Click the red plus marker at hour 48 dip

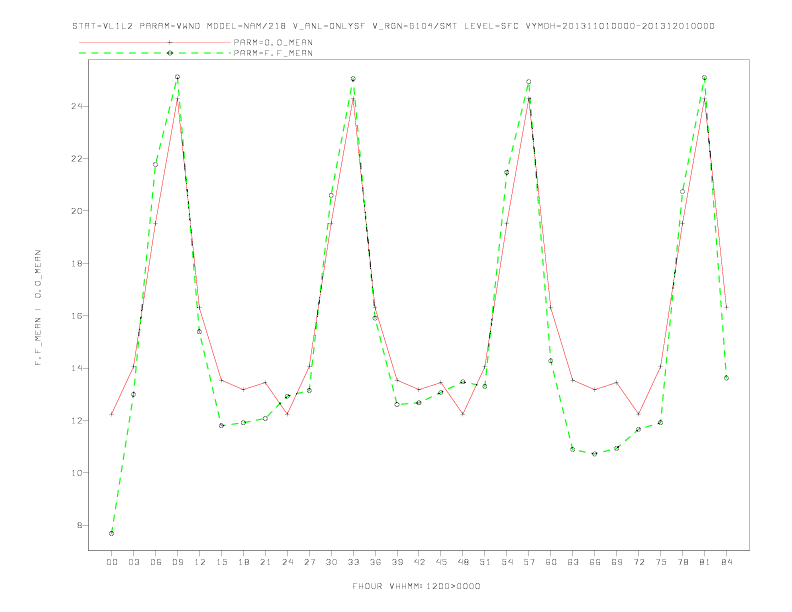pos(463,414)
